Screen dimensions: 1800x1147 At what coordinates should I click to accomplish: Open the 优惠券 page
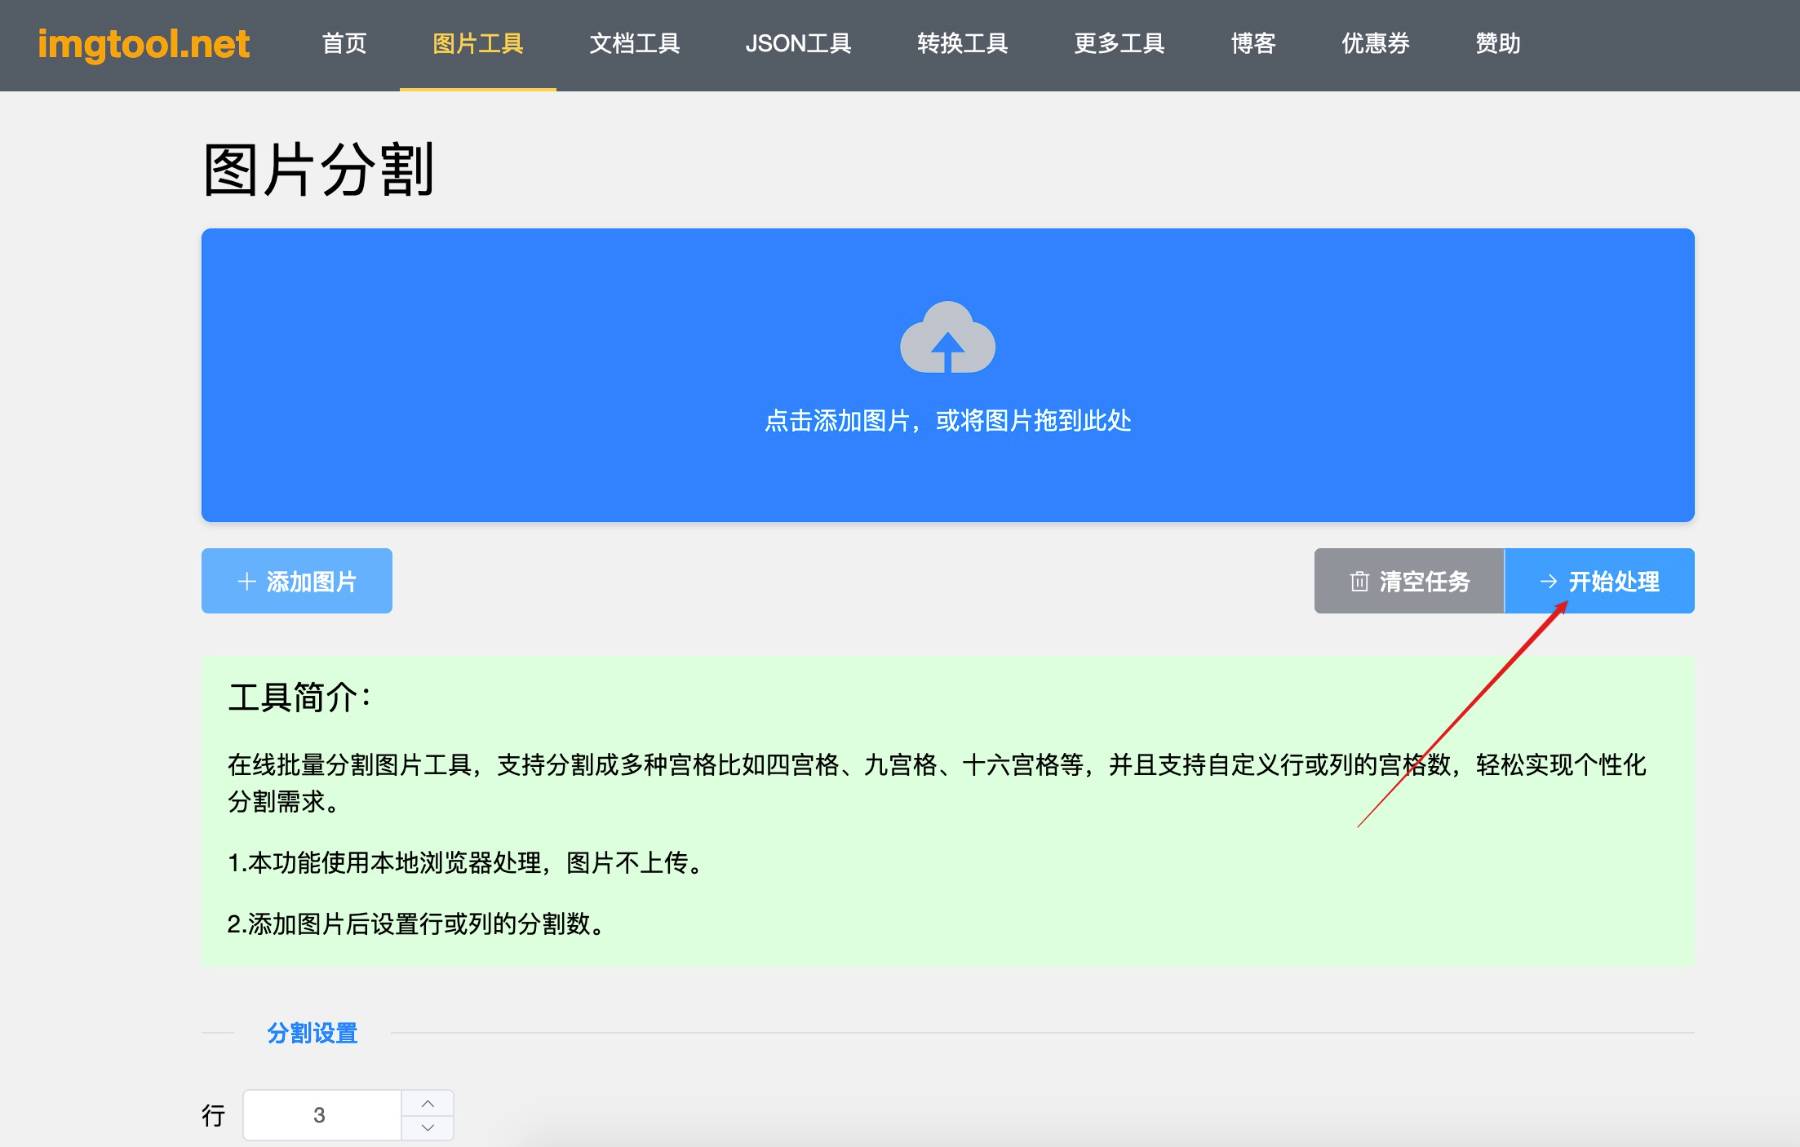pyautogui.click(x=1375, y=44)
